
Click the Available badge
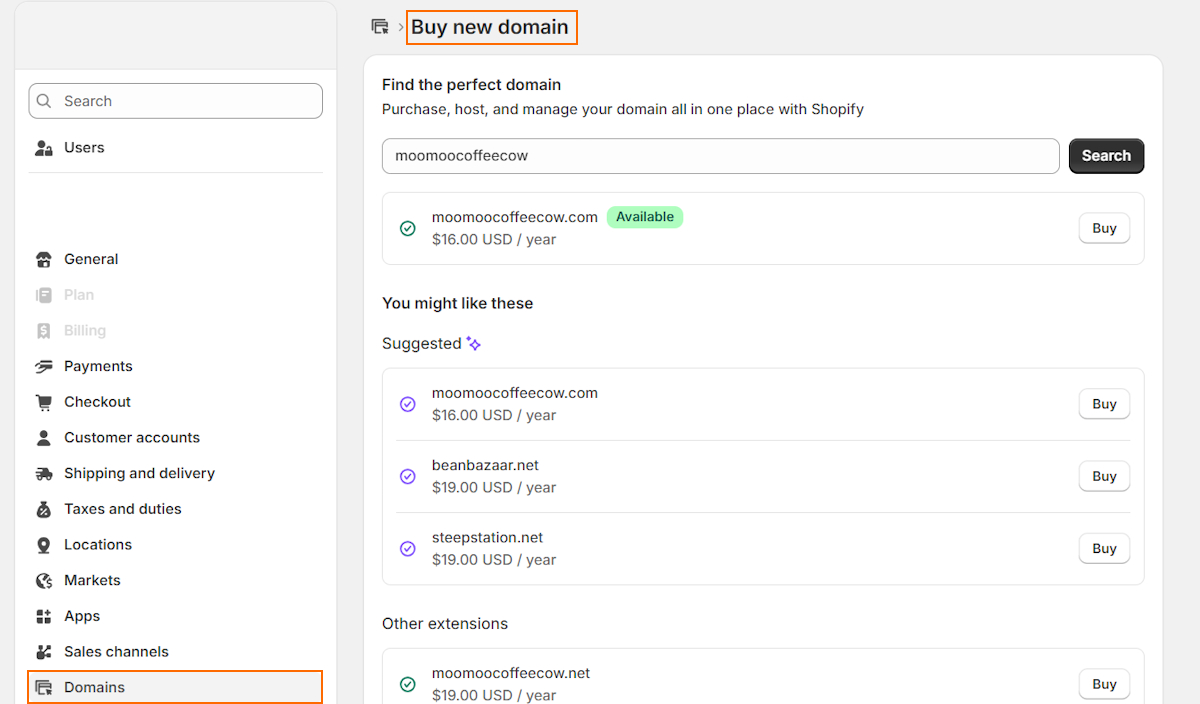[645, 217]
